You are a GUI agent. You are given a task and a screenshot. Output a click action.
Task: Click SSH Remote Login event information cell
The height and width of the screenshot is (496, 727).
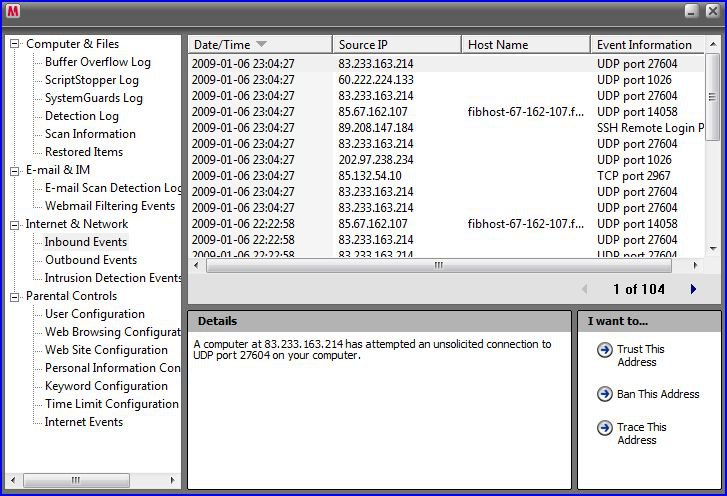point(650,128)
